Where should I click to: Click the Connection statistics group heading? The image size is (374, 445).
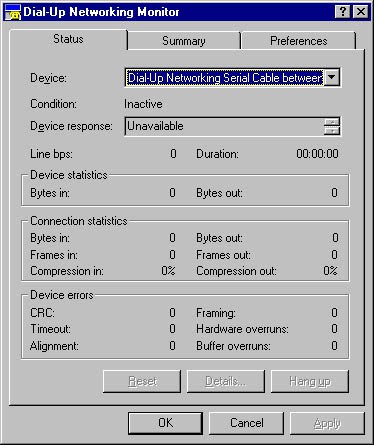[x=79, y=221]
